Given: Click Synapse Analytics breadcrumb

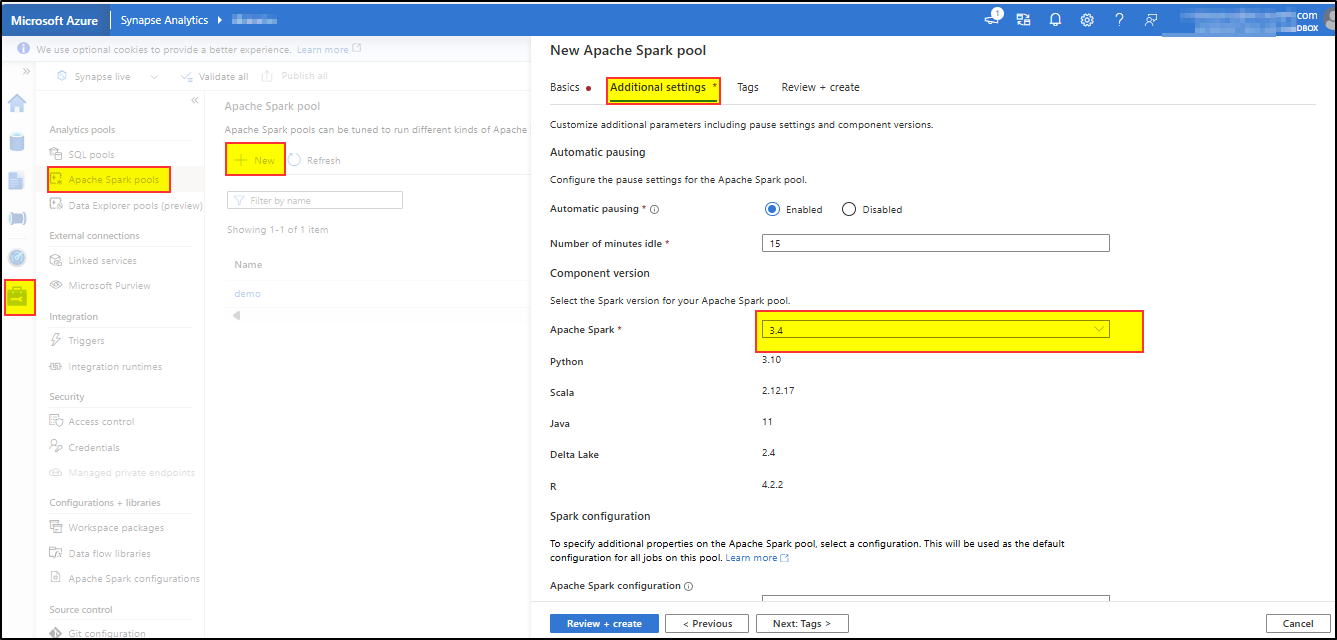Looking at the screenshot, I should click(x=164, y=20).
